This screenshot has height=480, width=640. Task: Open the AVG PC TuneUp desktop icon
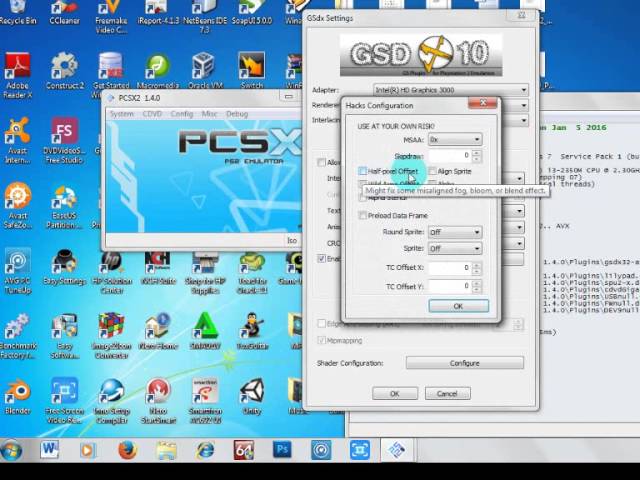pyautogui.click(x=17, y=271)
